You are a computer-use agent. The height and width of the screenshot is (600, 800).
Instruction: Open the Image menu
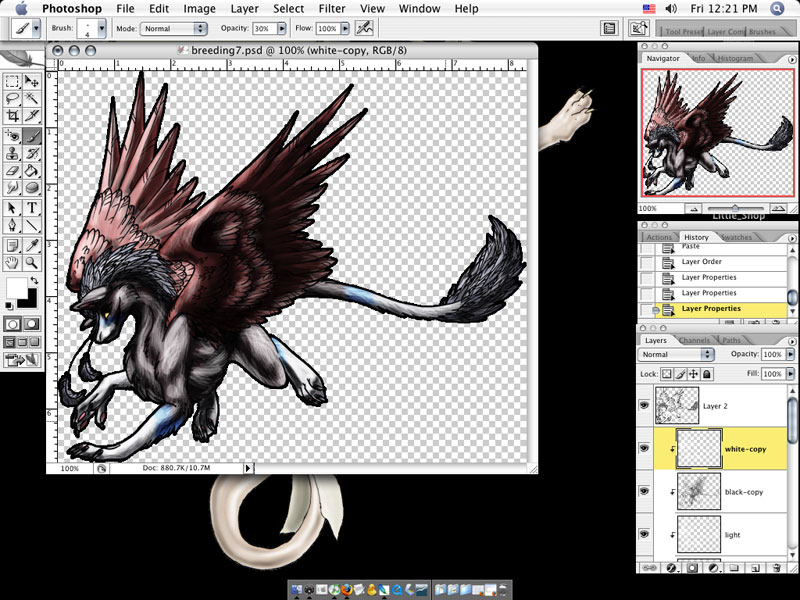(199, 9)
